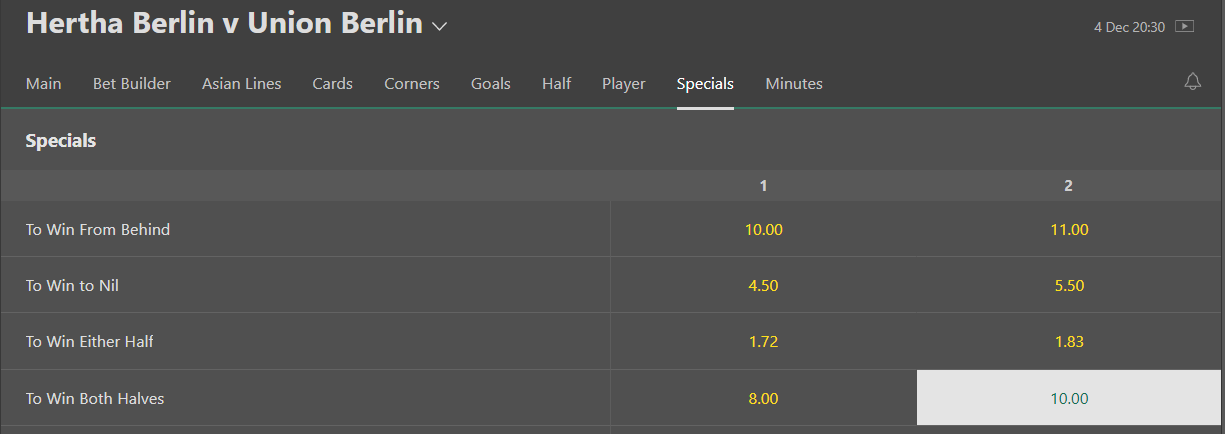This screenshot has width=1225, height=434.
Task: Switch to the Goals tab
Action: click(x=491, y=84)
